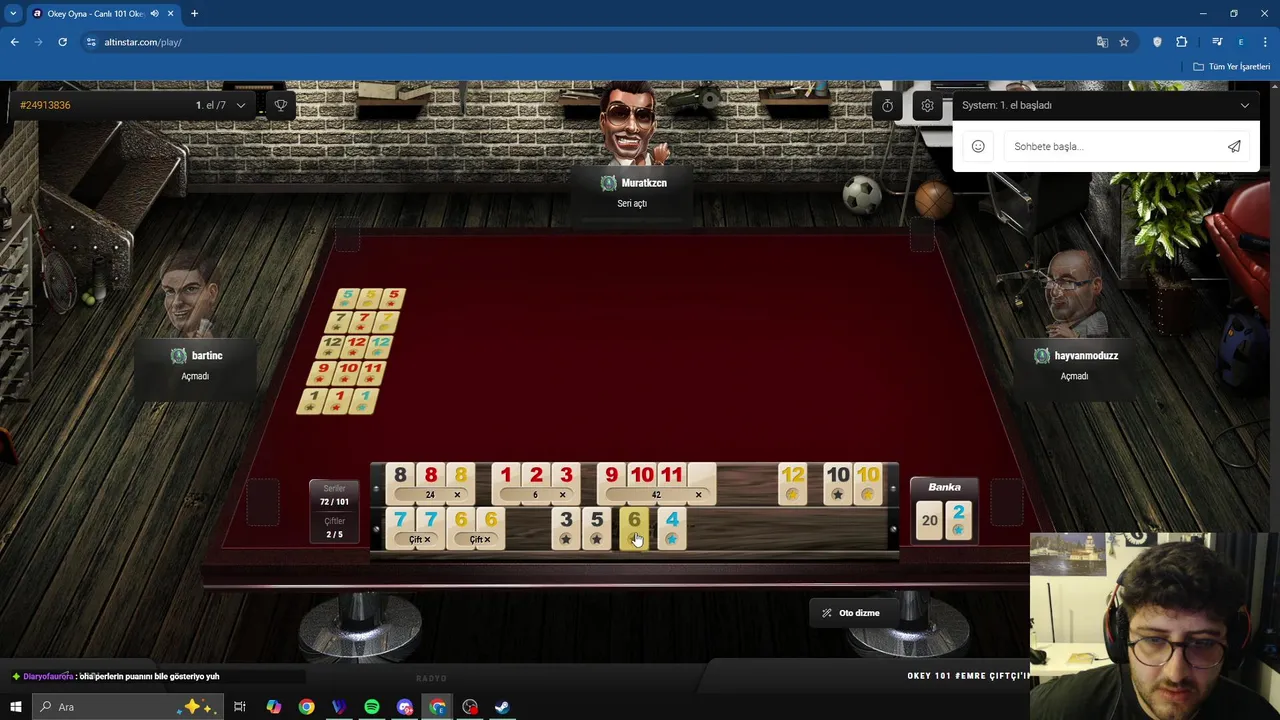Viewport: 1280px width, 720px height.
Task: Click the game ID #24913836
Action: pyautogui.click(x=45, y=105)
